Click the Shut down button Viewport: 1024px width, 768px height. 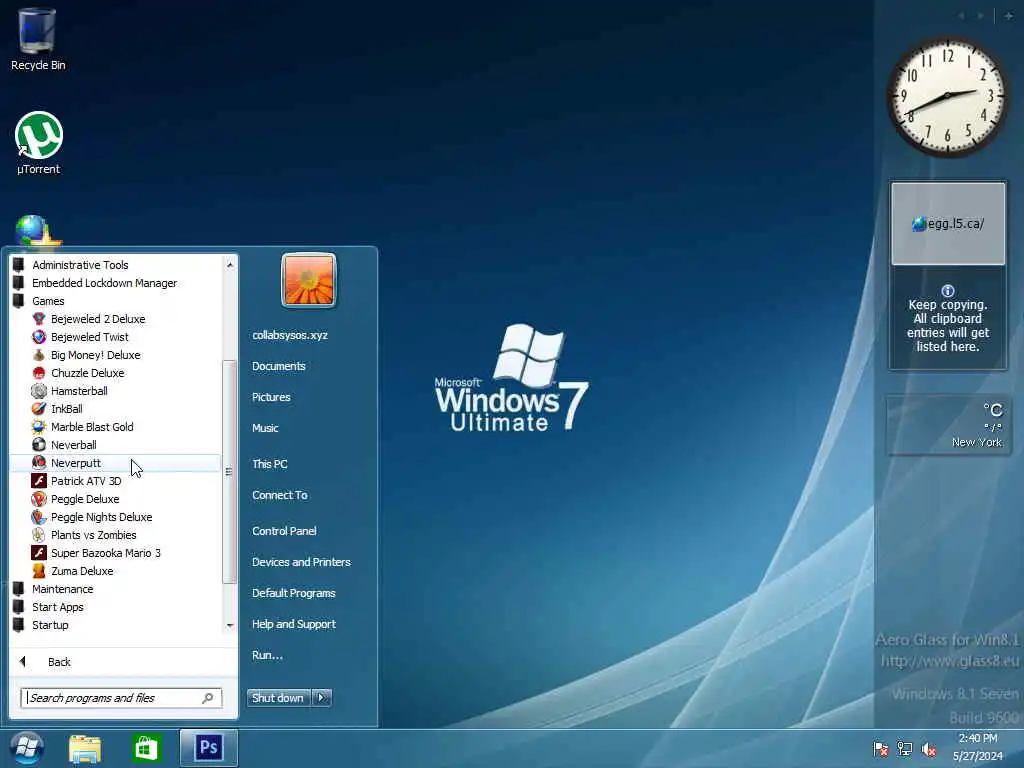coord(278,698)
